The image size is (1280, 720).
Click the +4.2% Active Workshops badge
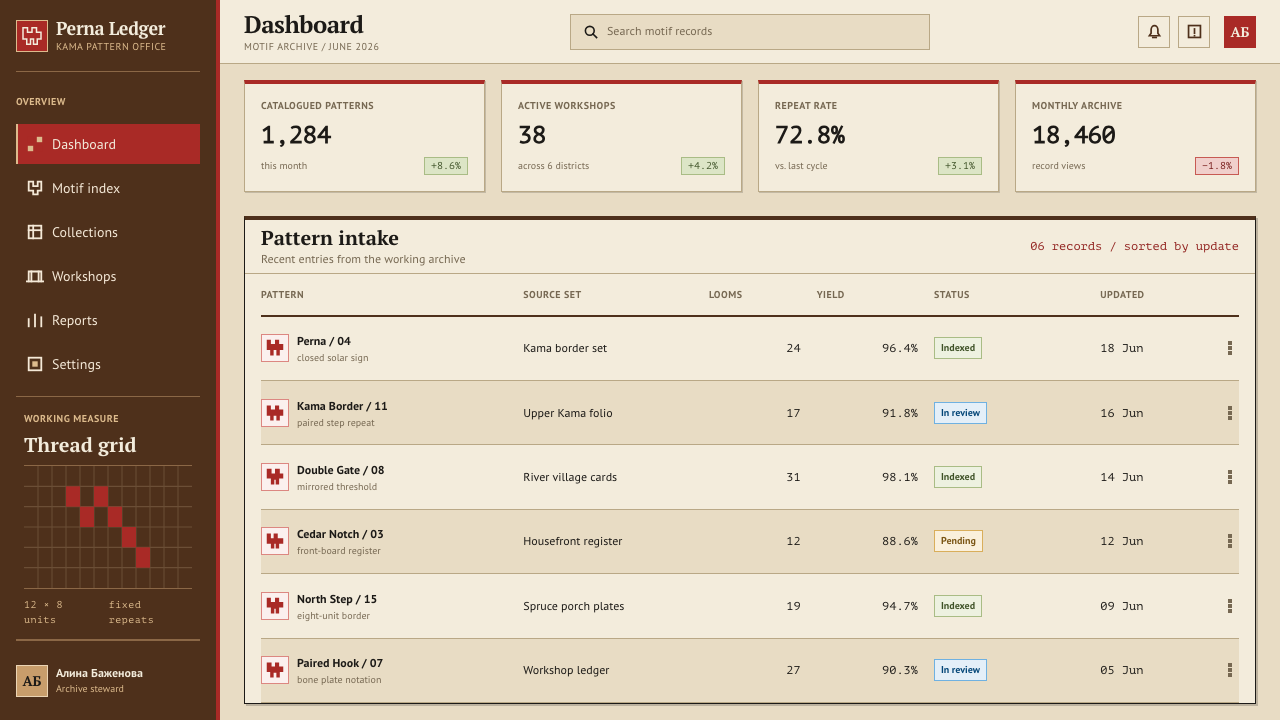(703, 166)
